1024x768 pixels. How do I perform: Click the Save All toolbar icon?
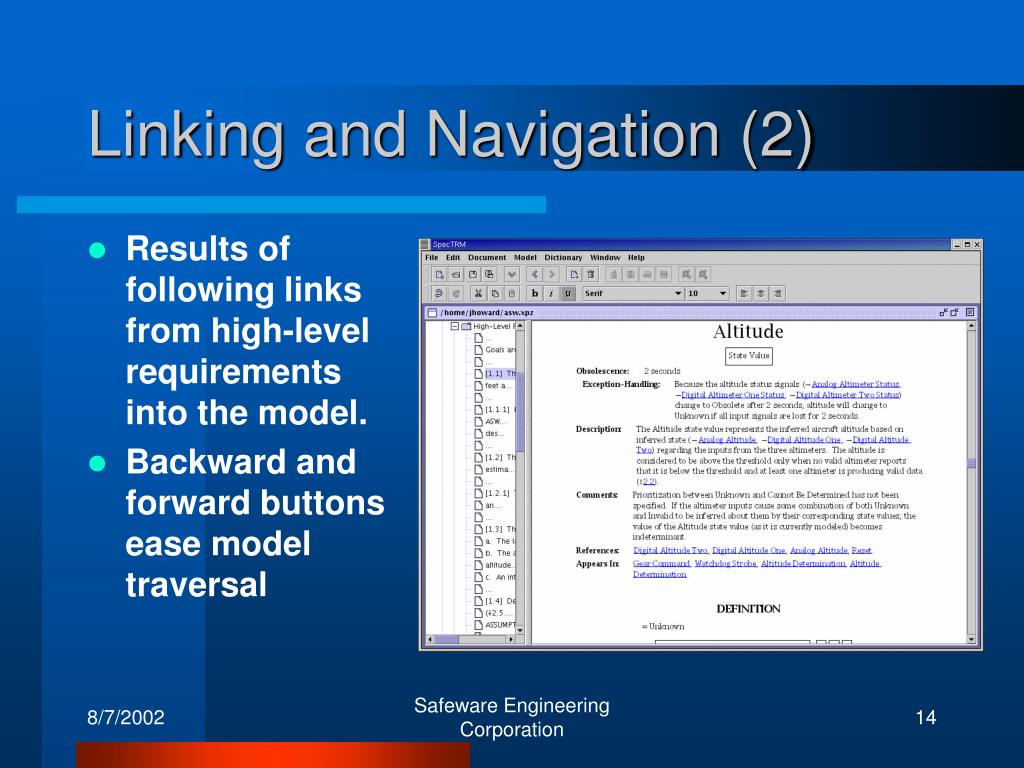tap(489, 275)
